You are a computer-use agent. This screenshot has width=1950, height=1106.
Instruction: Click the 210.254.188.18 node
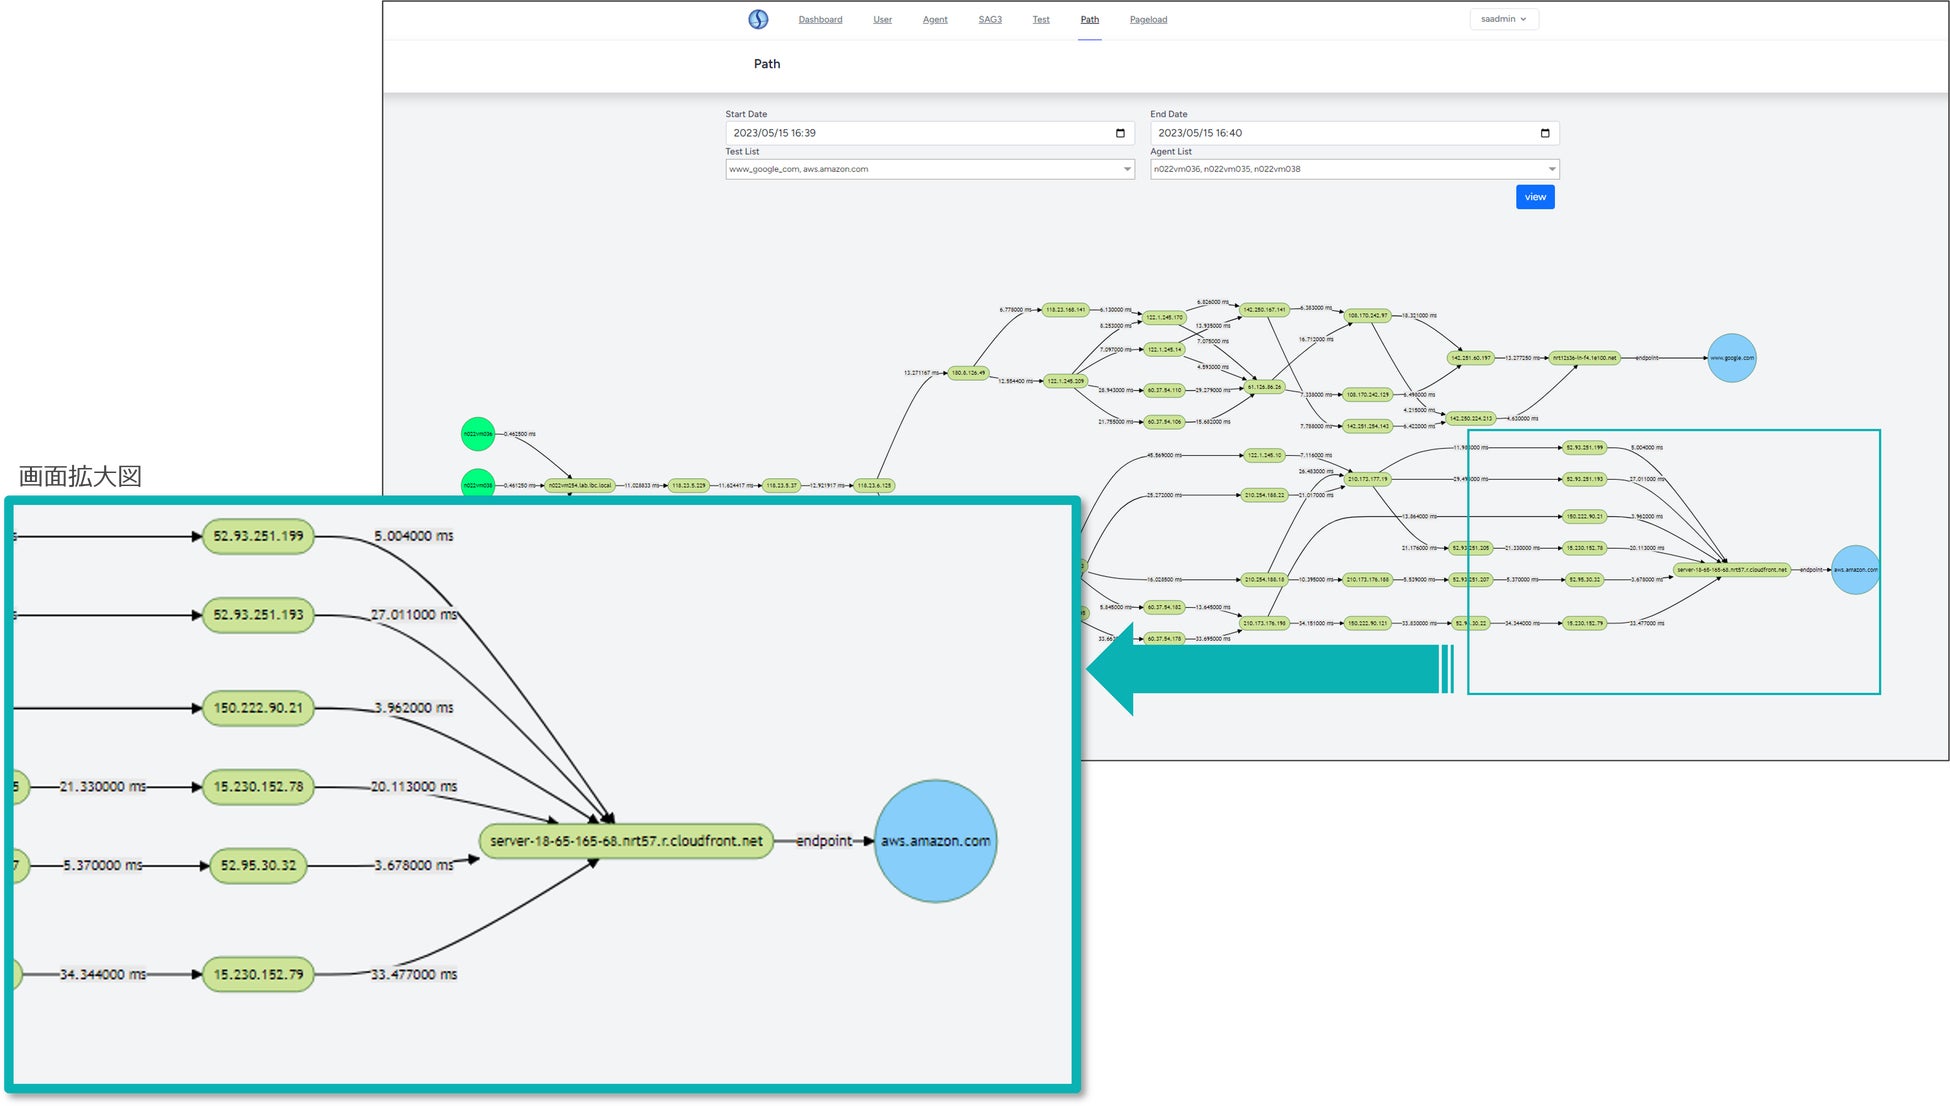1264,580
